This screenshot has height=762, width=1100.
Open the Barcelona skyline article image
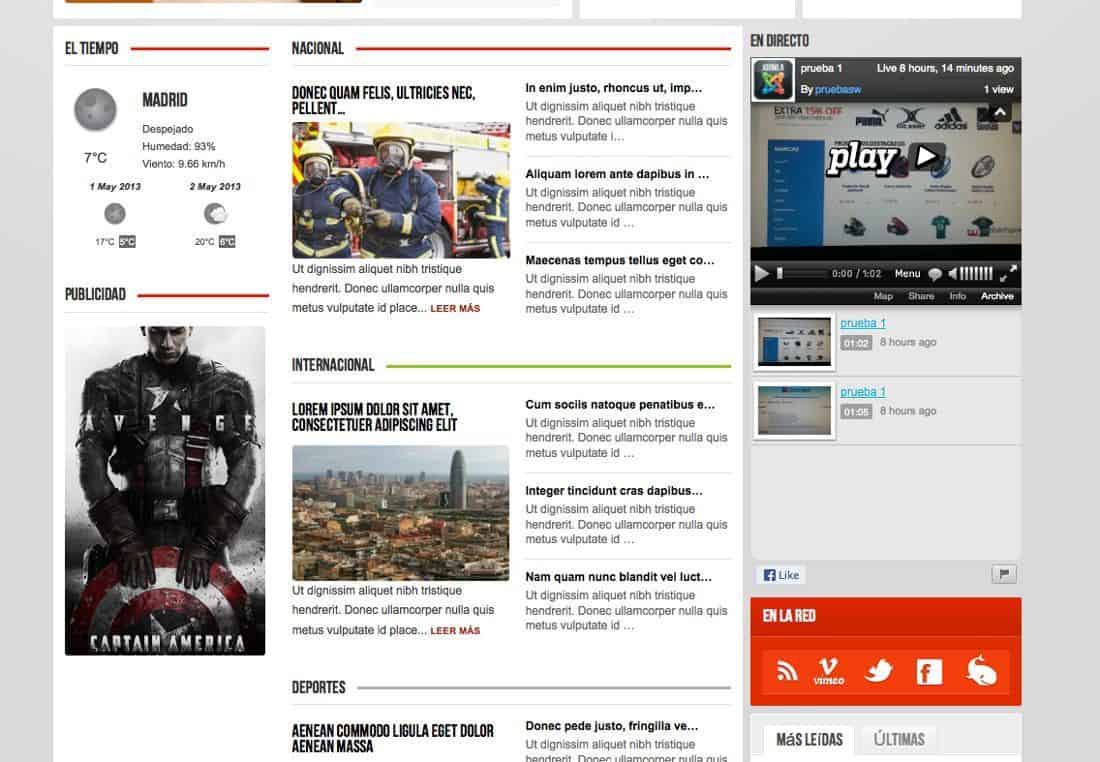click(401, 513)
